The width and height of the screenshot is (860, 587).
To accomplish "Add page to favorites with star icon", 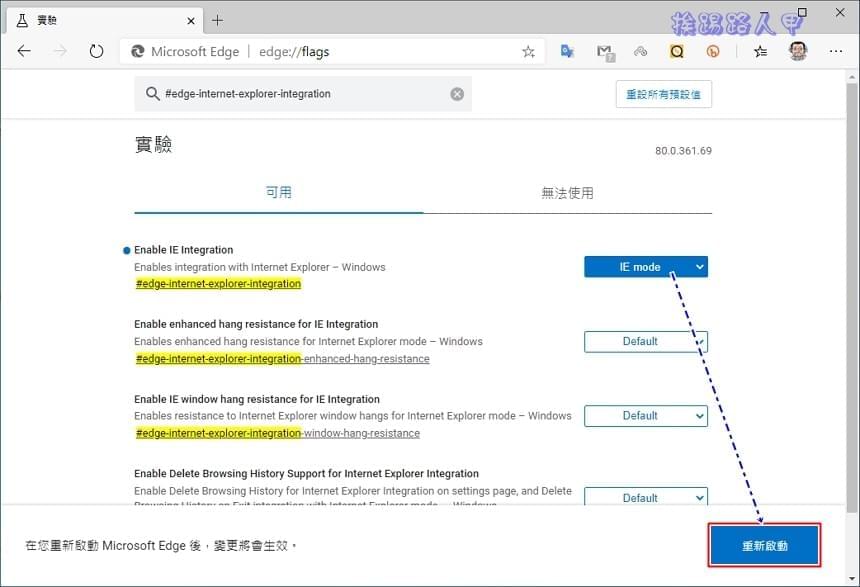I will 528,52.
